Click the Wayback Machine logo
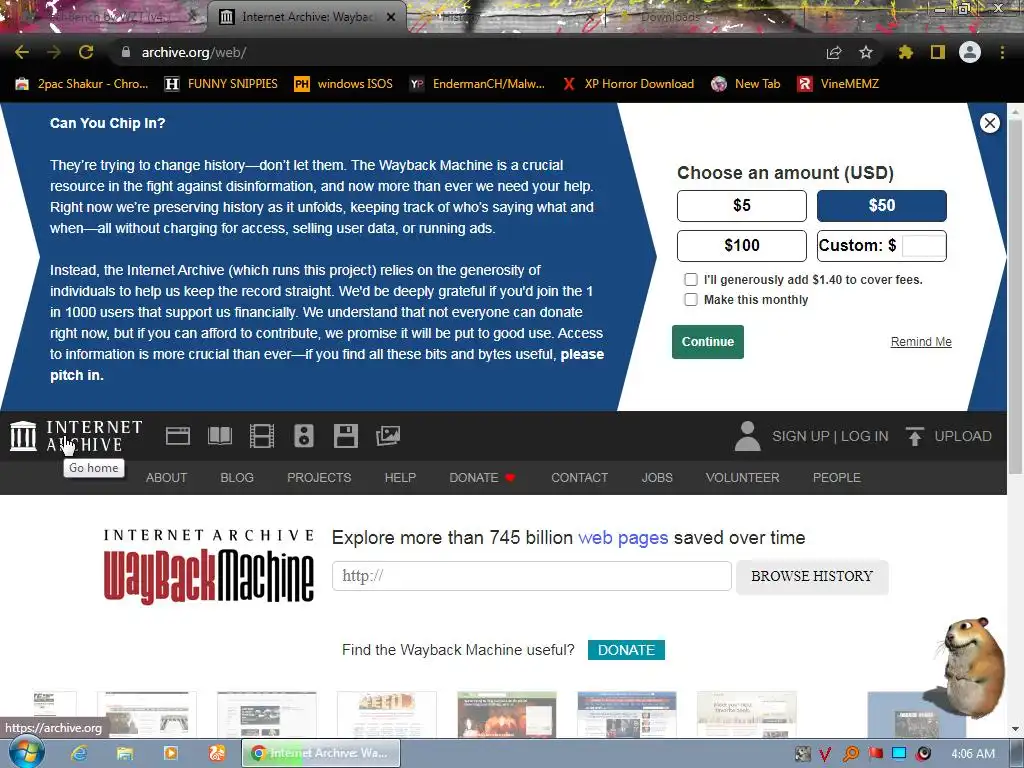Image resolution: width=1024 pixels, height=768 pixels. [209, 566]
